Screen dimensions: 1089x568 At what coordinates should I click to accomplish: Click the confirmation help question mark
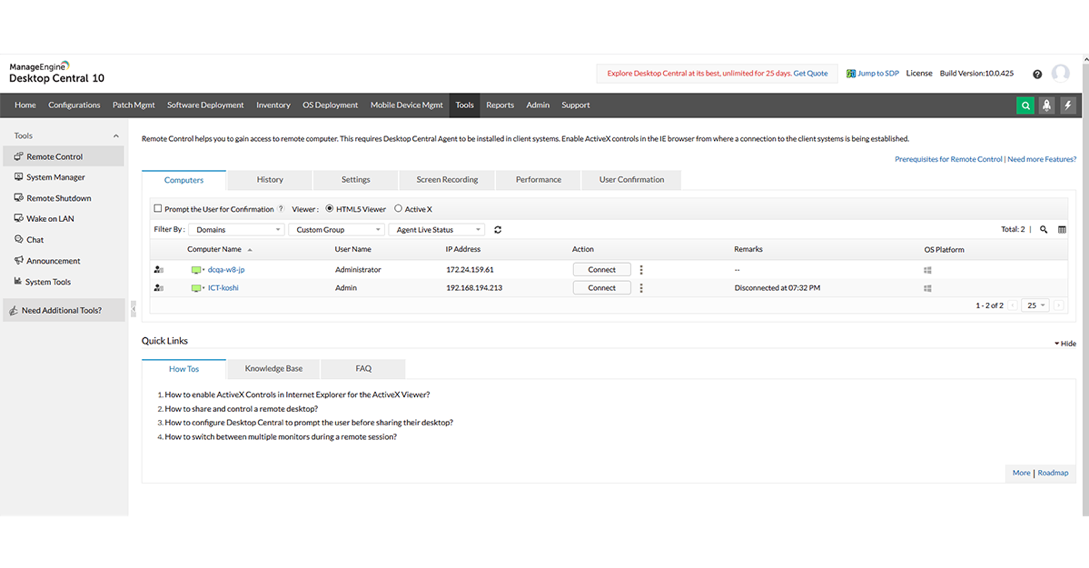[281, 209]
